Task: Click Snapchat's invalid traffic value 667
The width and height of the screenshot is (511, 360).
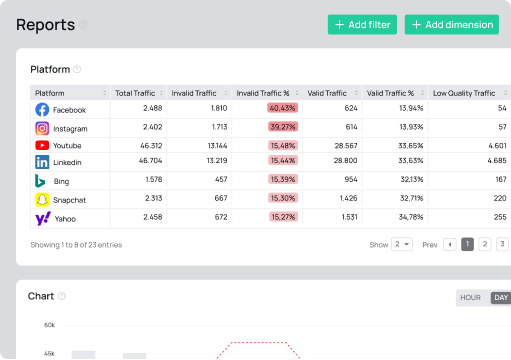Action: [221, 198]
